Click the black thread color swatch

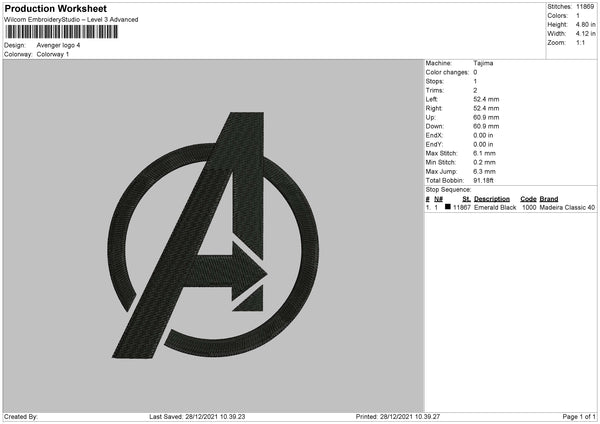click(x=448, y=207)
